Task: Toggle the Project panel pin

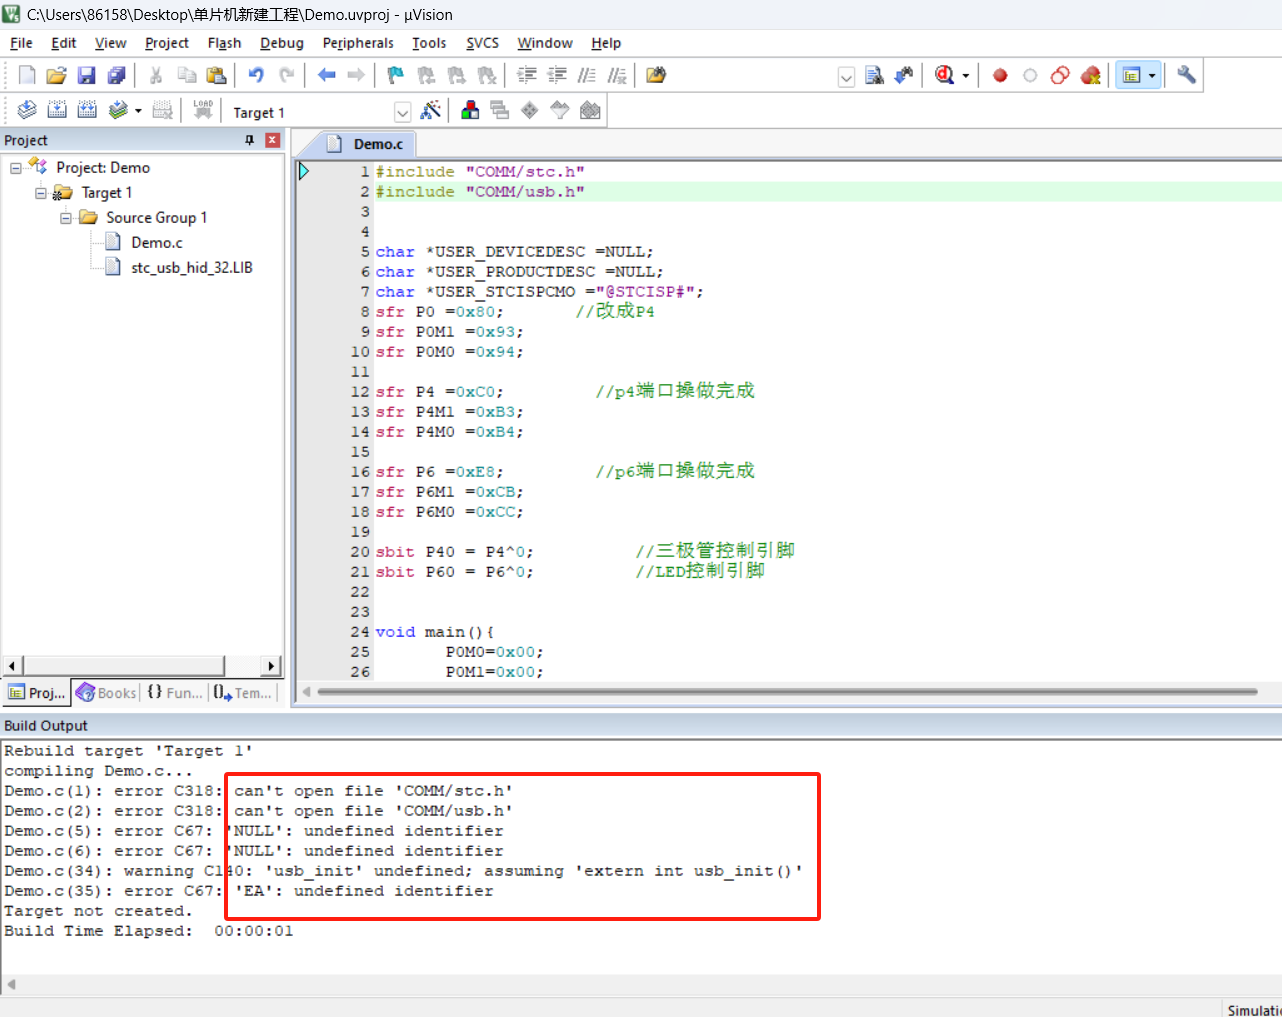Action: (250, 140)
